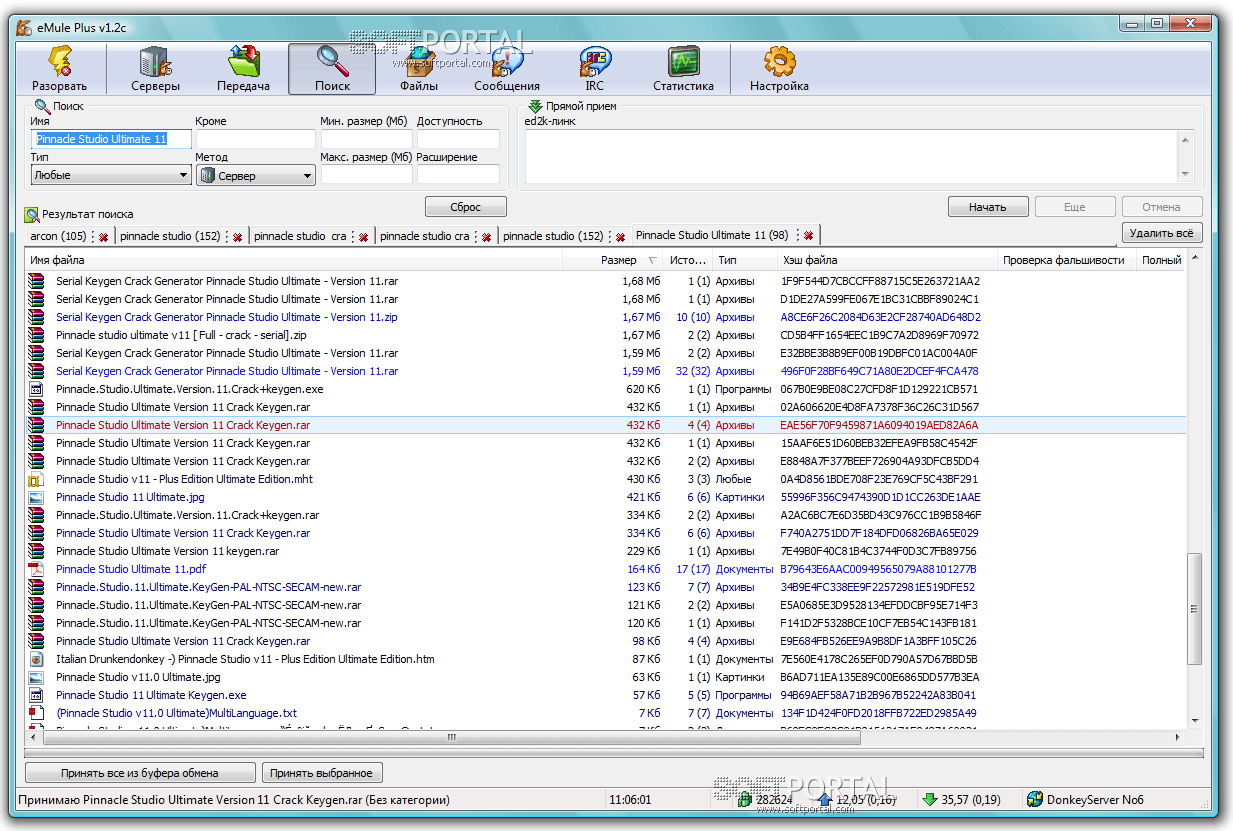Click the 620 Кб size cell

coord(643,389)
